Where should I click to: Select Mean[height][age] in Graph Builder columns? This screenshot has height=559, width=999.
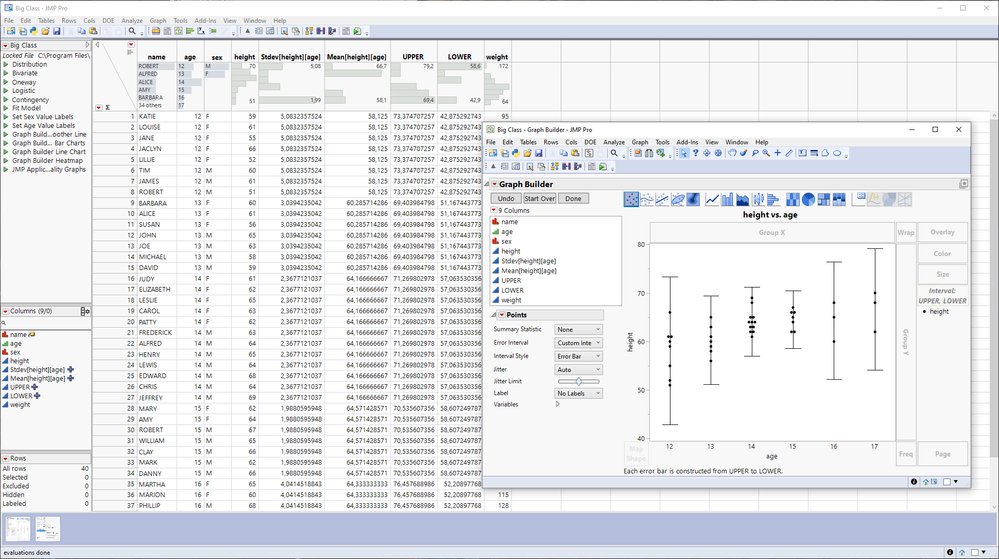pyautogui.click(x=529, y=271)
